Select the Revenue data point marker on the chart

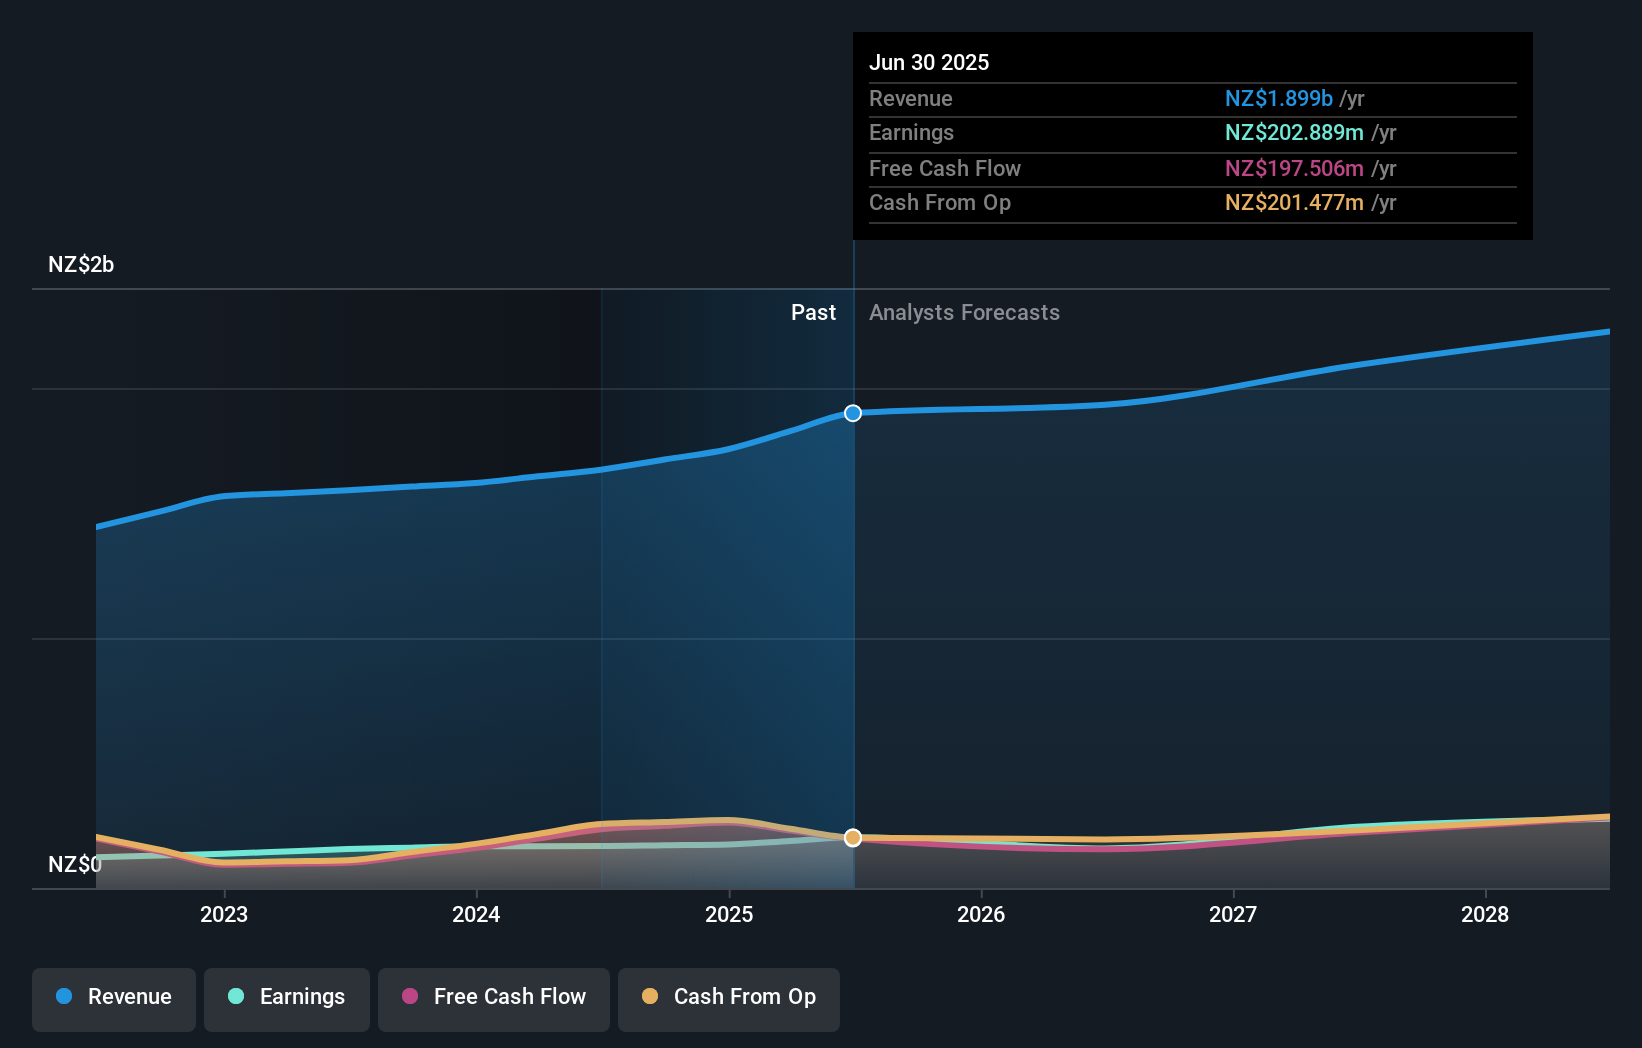[x=852, y=412]
